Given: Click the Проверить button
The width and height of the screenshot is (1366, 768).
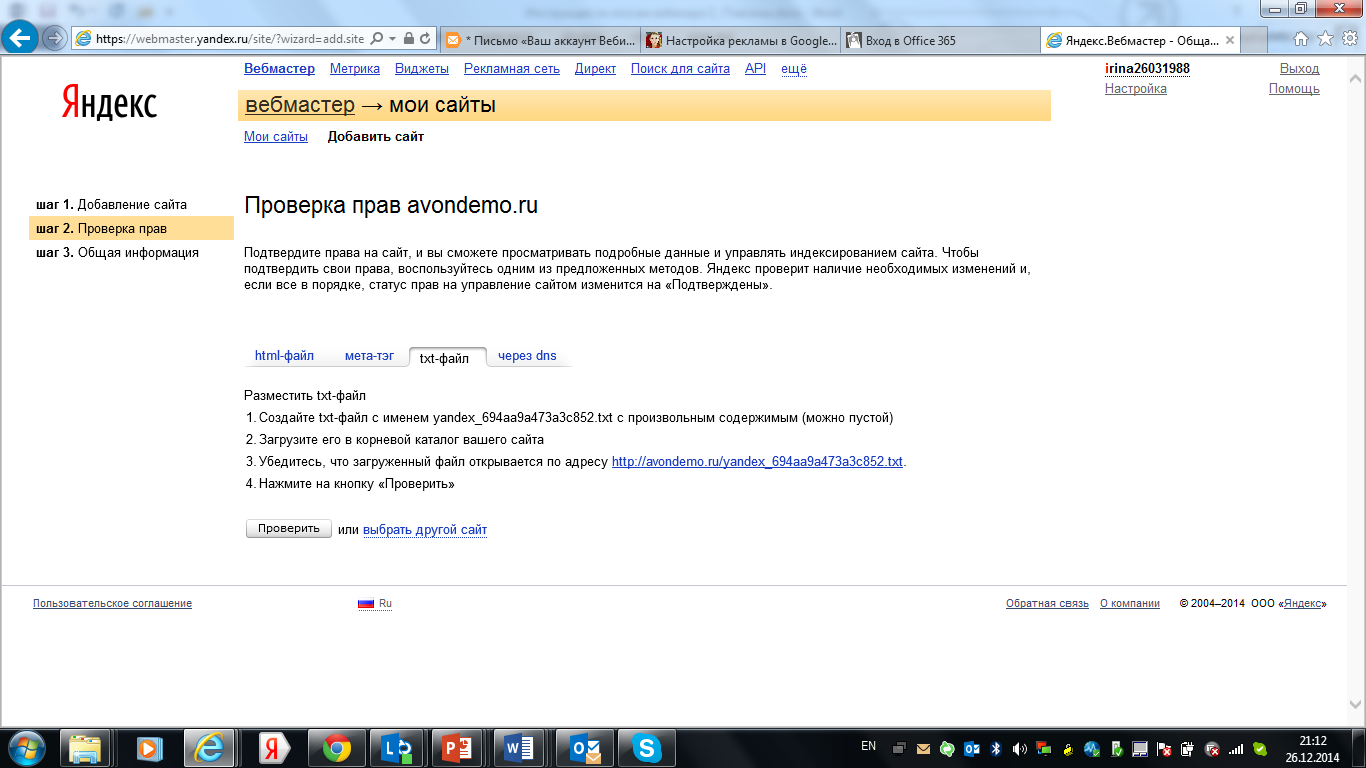Looking at the screenshot, I should pyautogui.click(x=289, y=529).
